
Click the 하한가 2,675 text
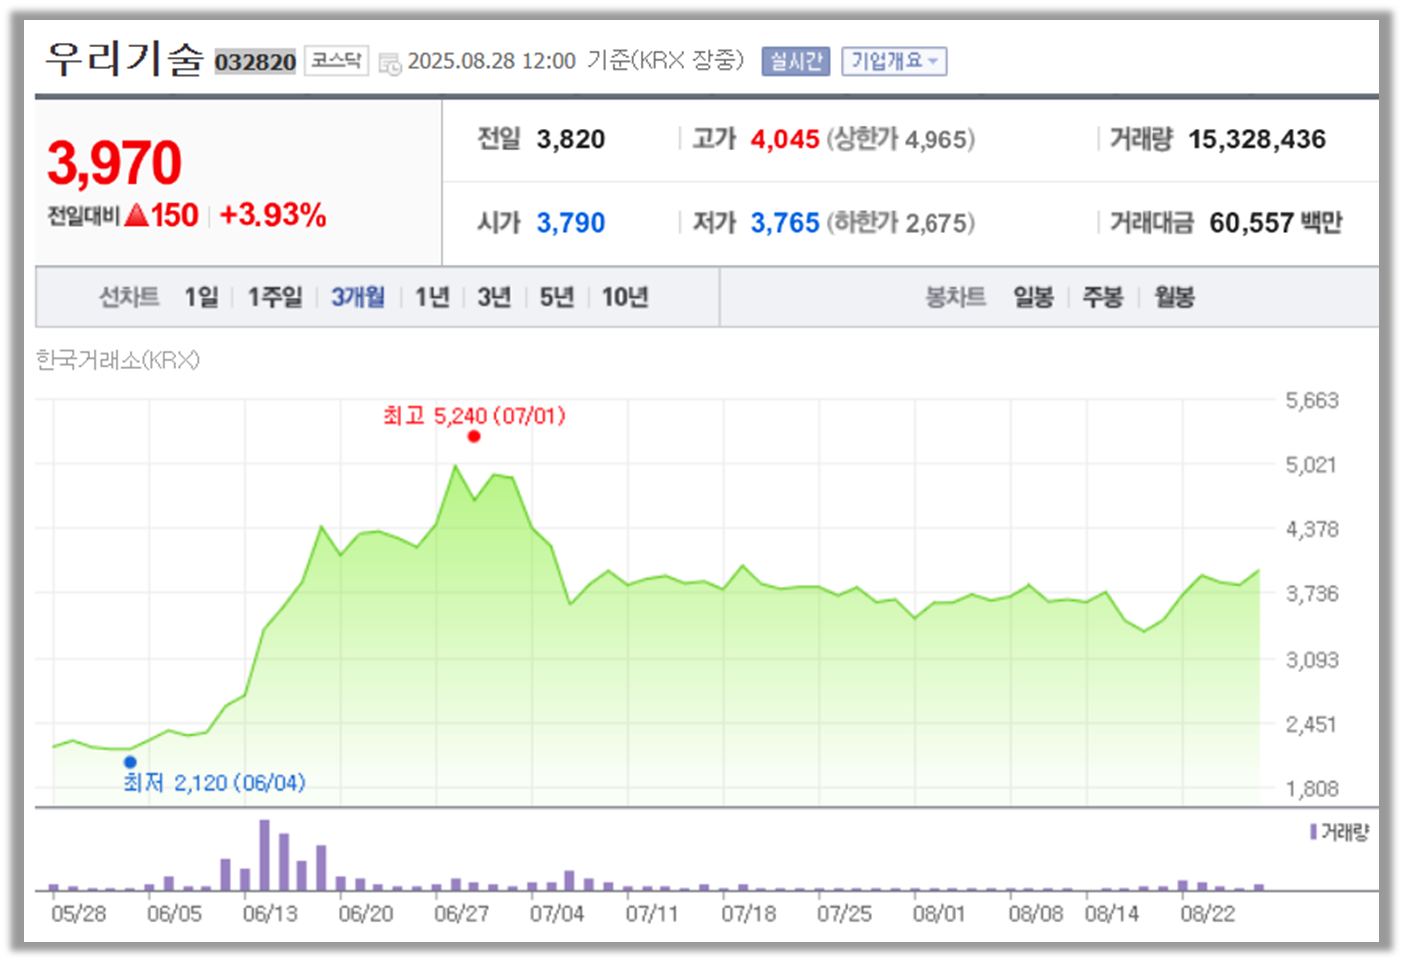click(x=900, y=223)
